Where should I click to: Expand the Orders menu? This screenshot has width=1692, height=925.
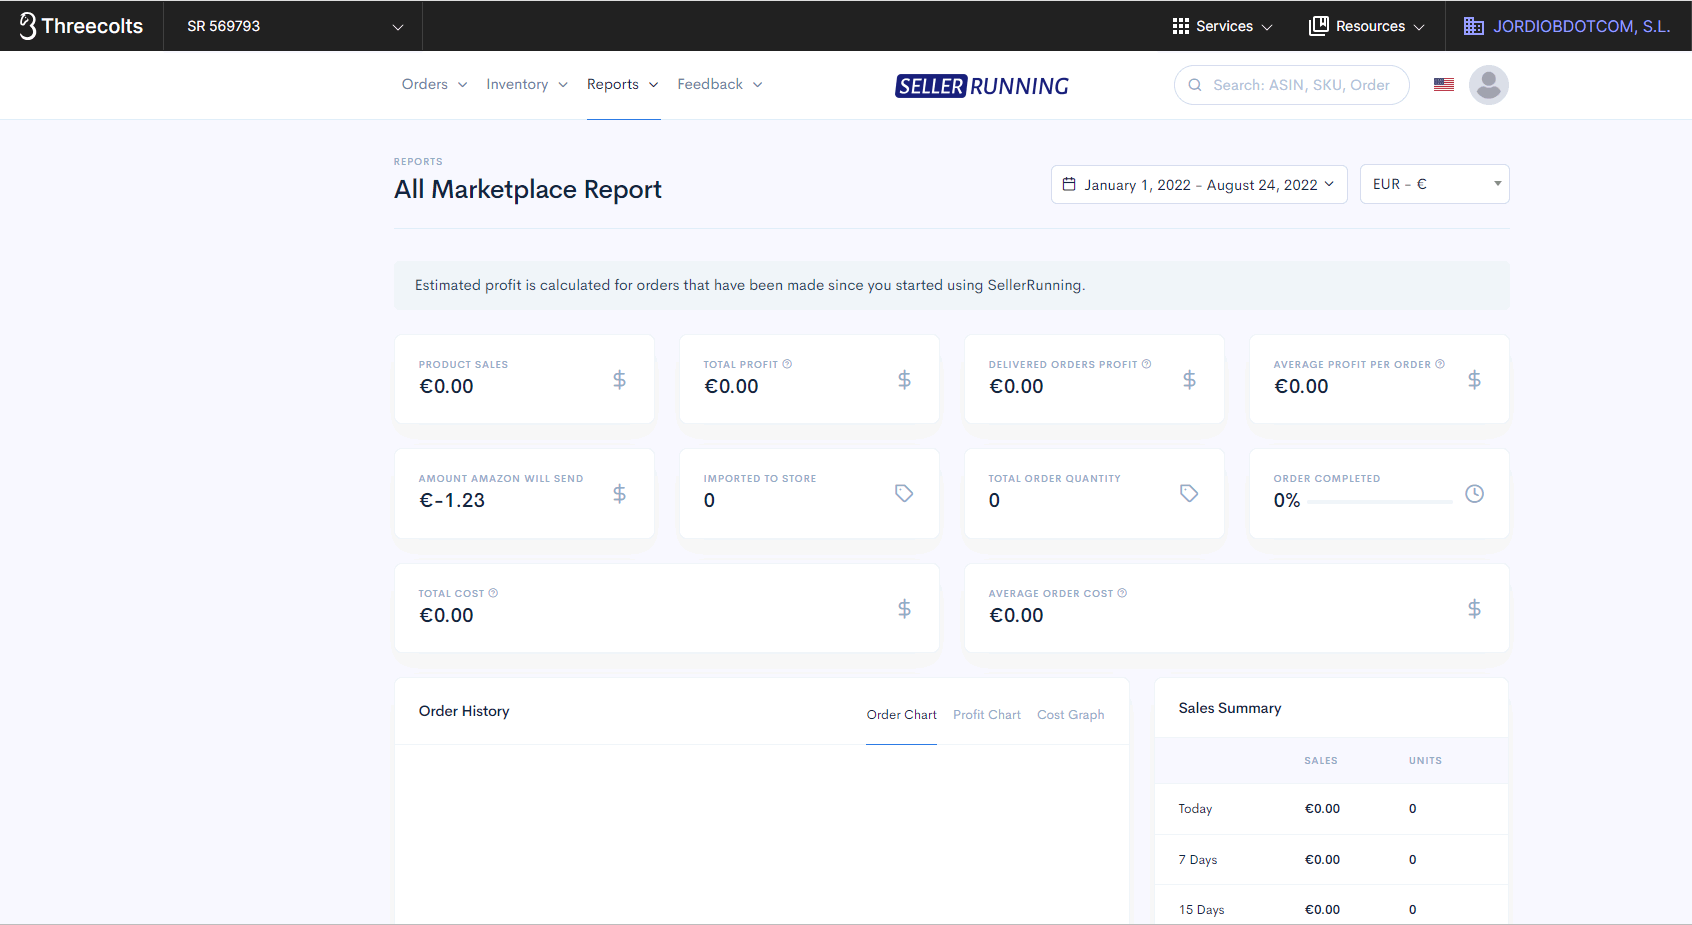click(434, 85)
